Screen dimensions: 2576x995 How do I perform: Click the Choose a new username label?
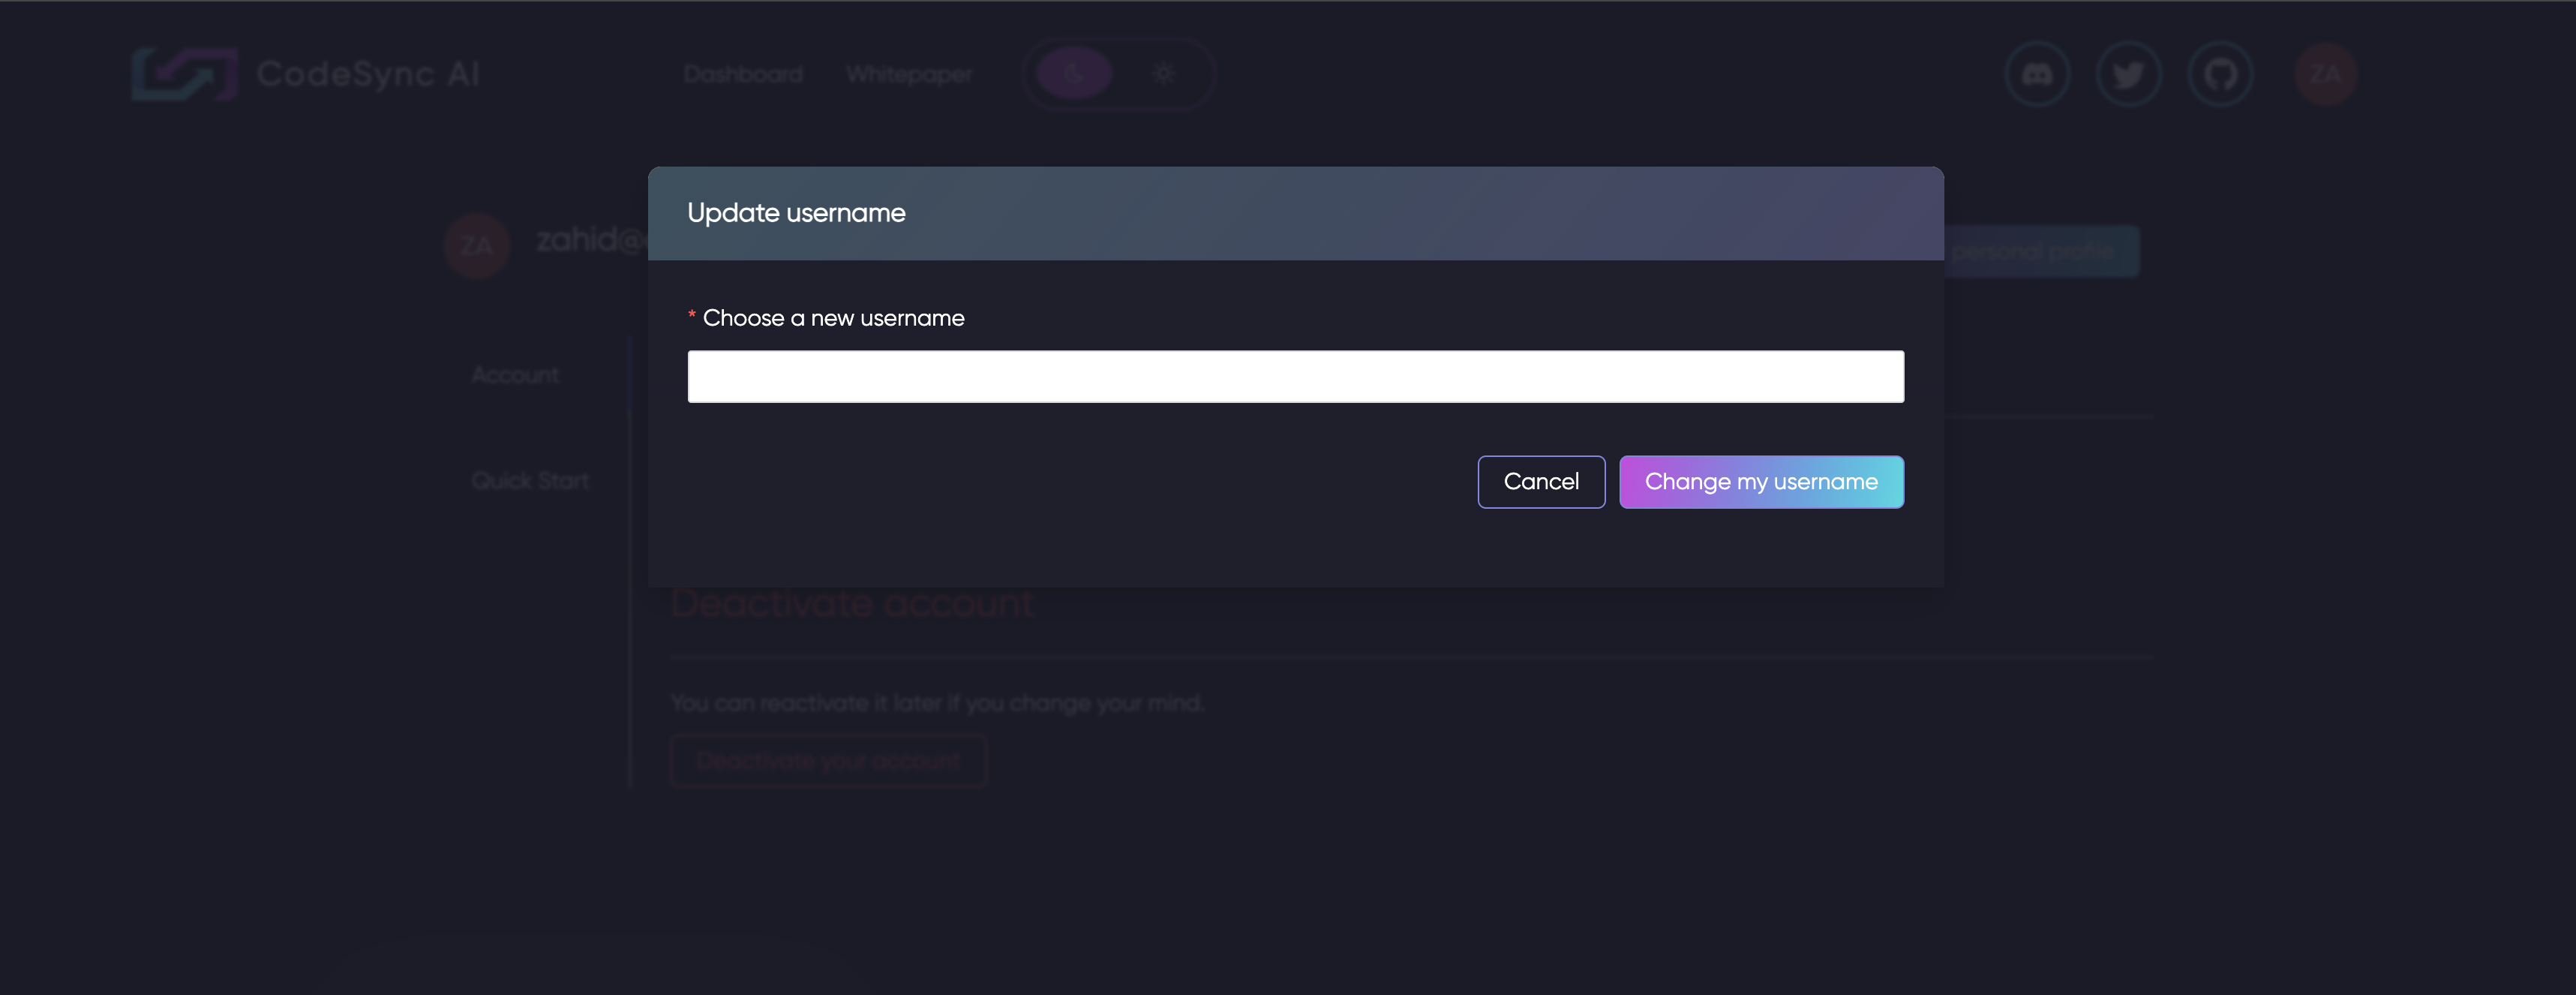tap(833, 318)
